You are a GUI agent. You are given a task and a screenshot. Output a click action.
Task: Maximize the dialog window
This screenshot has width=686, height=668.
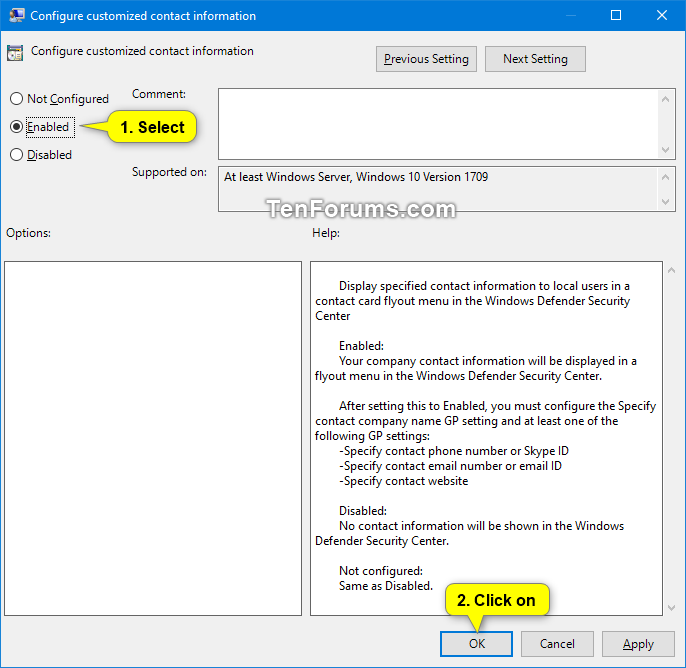pyautogui.click(x=616, y=15)
